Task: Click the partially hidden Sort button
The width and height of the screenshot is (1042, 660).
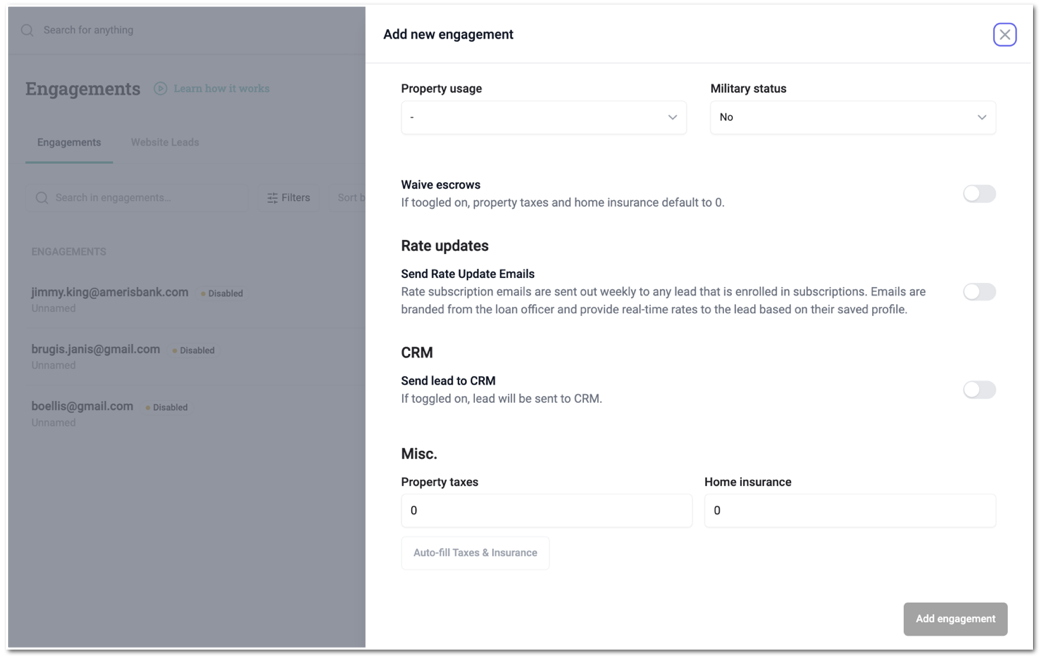Action: pyautogui.click(x=346, y=198)
